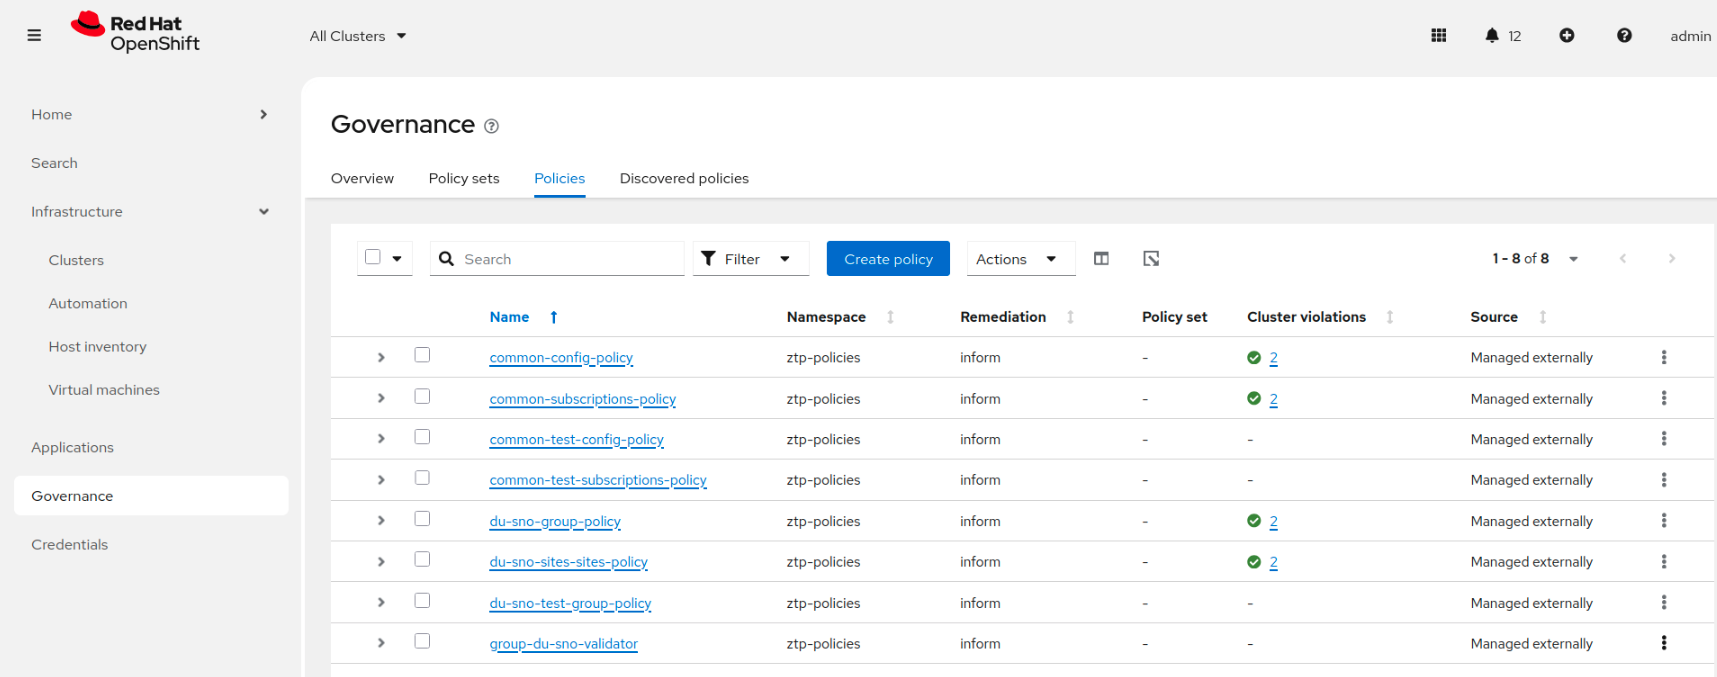This screenshot has height=677, width=1717.
Task: Tick the group-du-sno-validator row checkbox
Action: (x=422, y=641)
